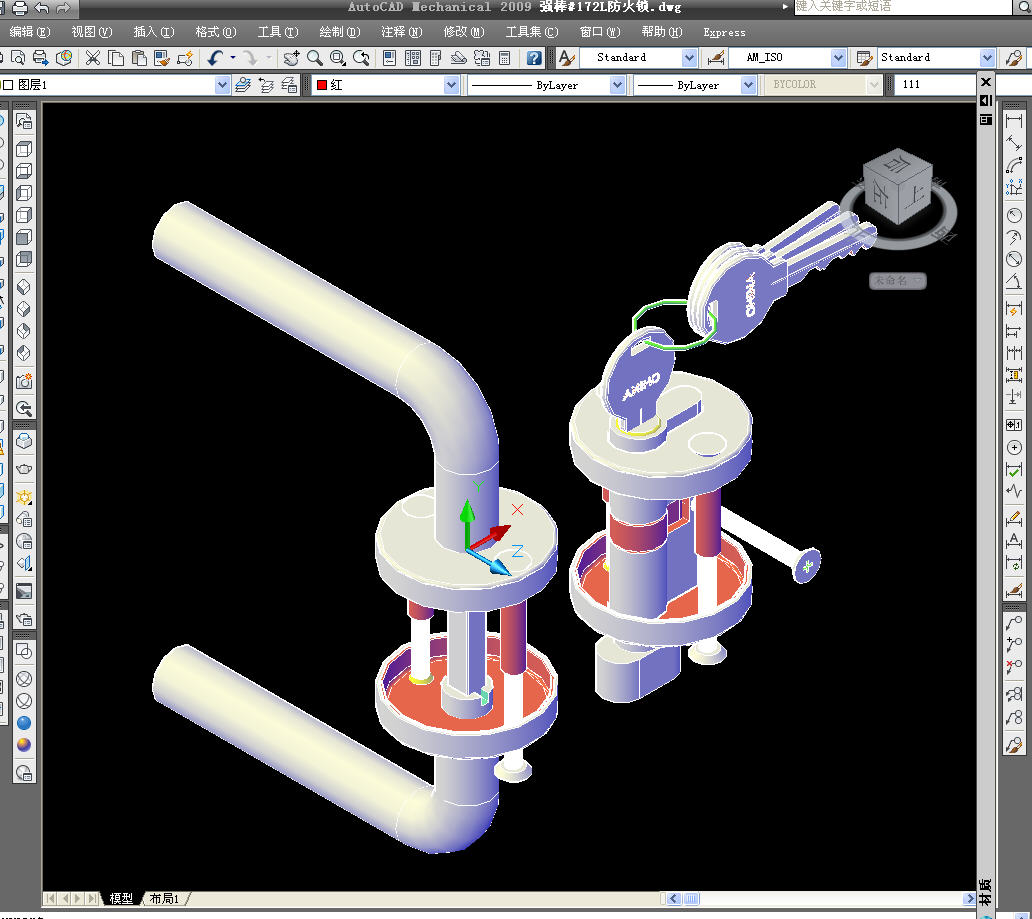The height and width of the screenshot is (919, 1032).
Task: Click the Undo arrow in the quick access bar
Action: click(x=41, y=8)
